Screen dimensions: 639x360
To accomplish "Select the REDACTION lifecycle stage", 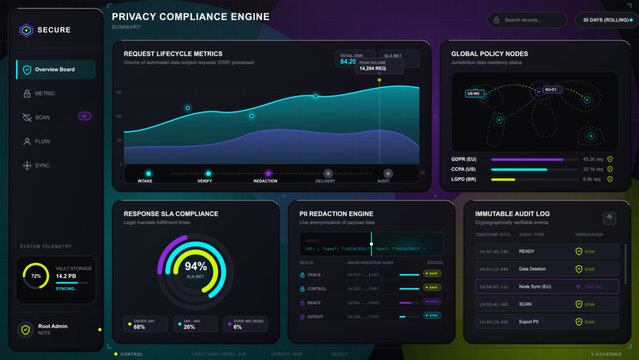I will [267, 175].
